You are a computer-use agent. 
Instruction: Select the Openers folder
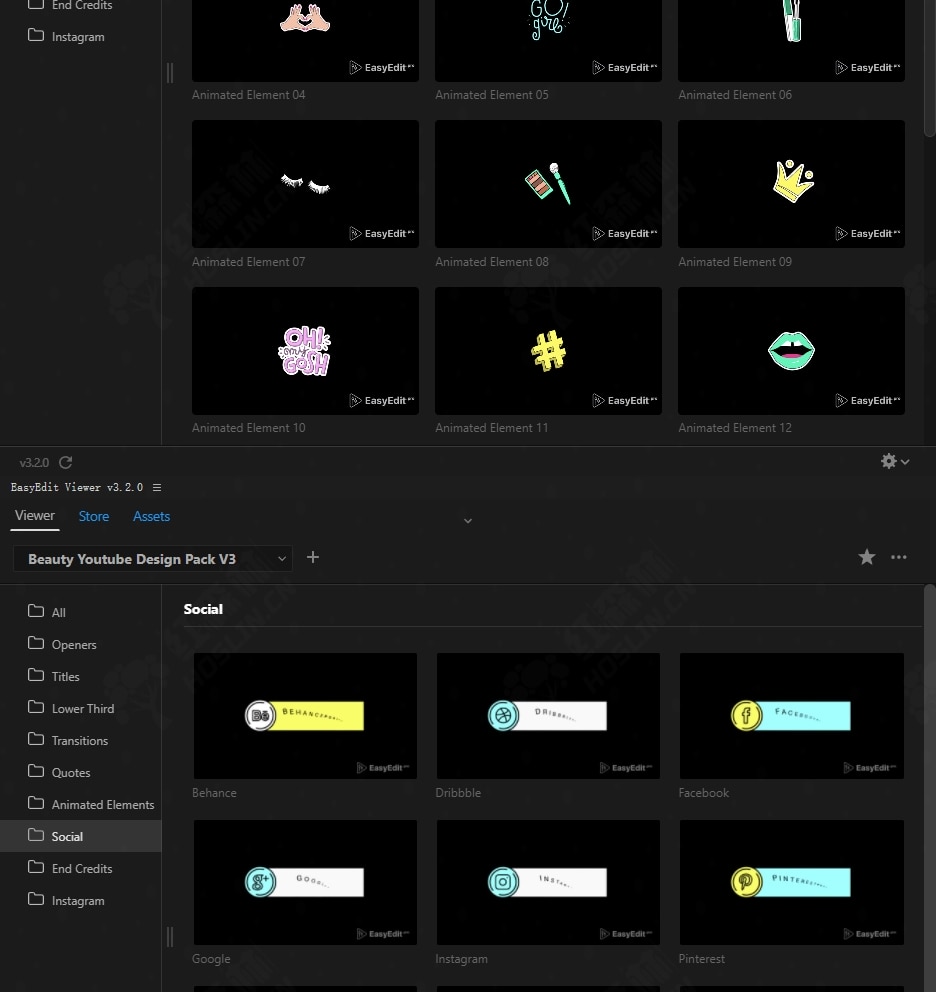(81, 644)
